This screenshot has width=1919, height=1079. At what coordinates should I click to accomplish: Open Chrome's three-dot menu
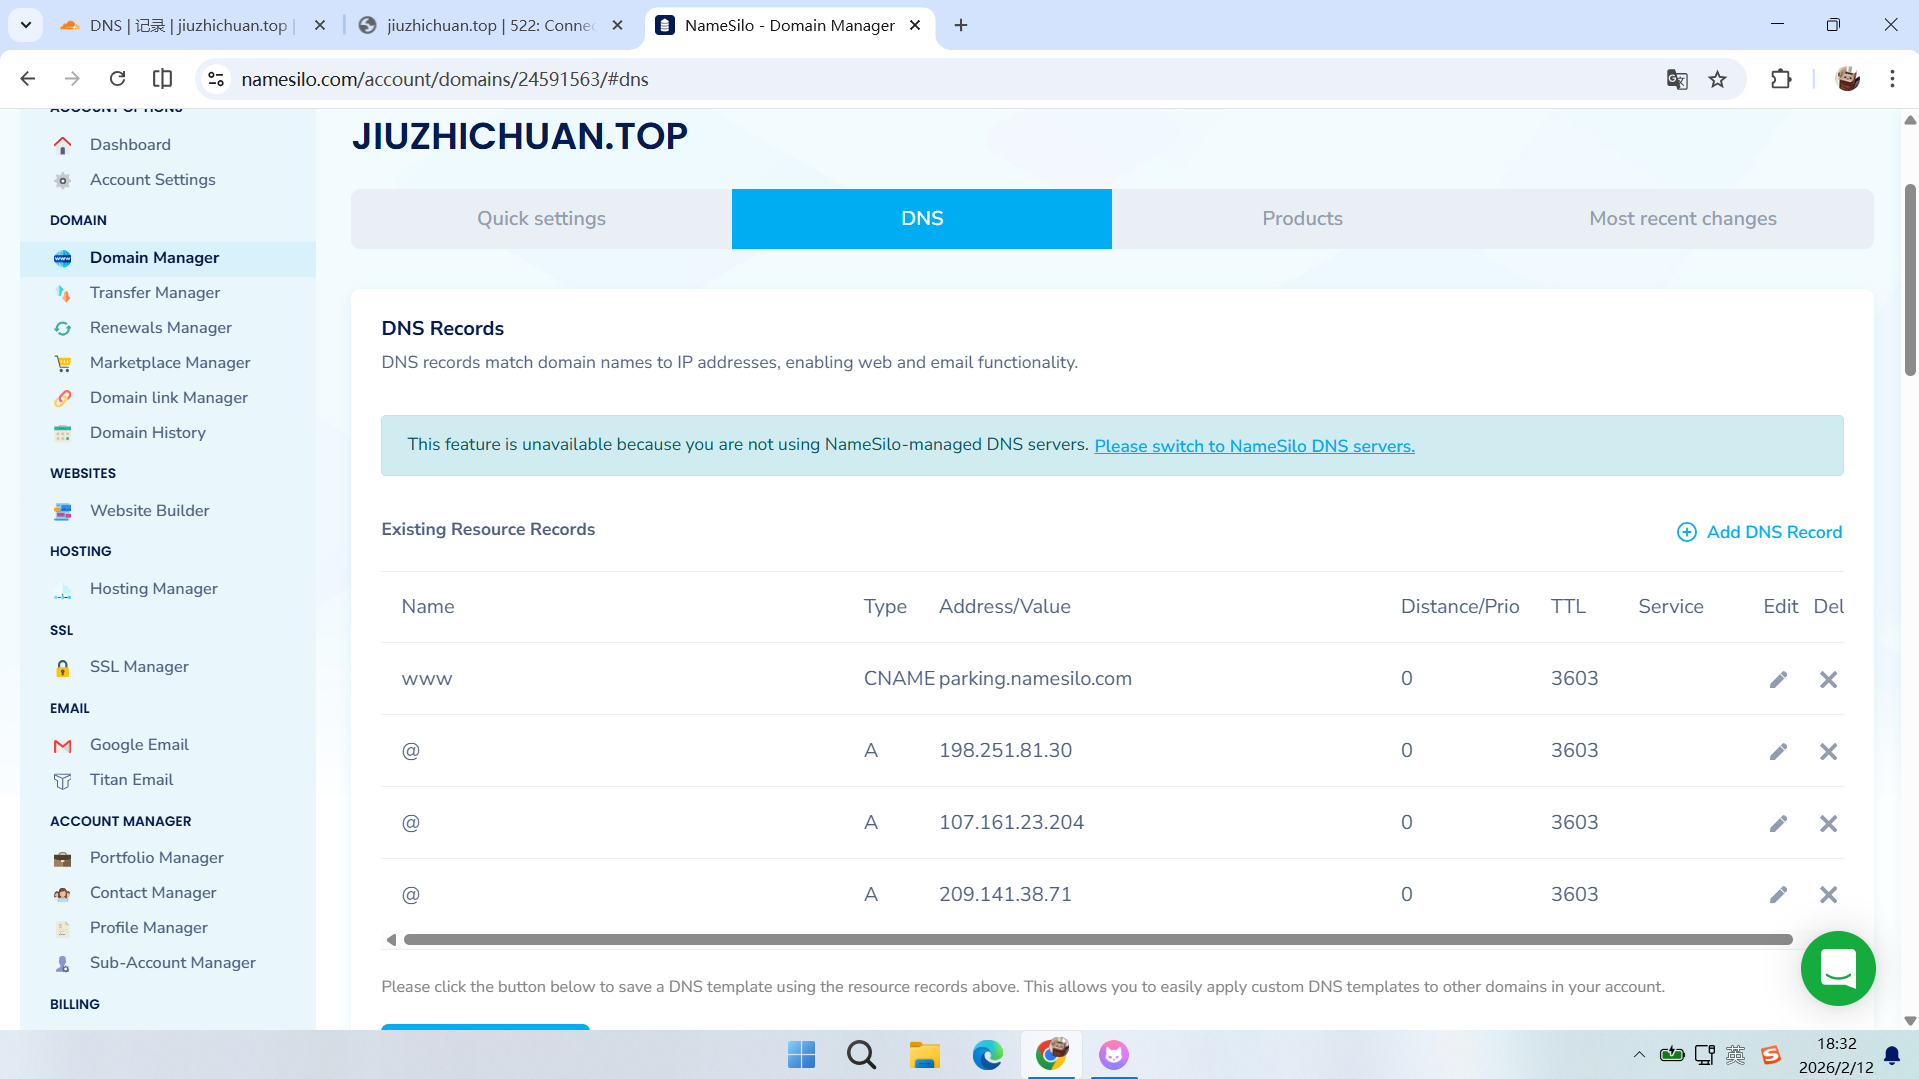click(1892, 79)
